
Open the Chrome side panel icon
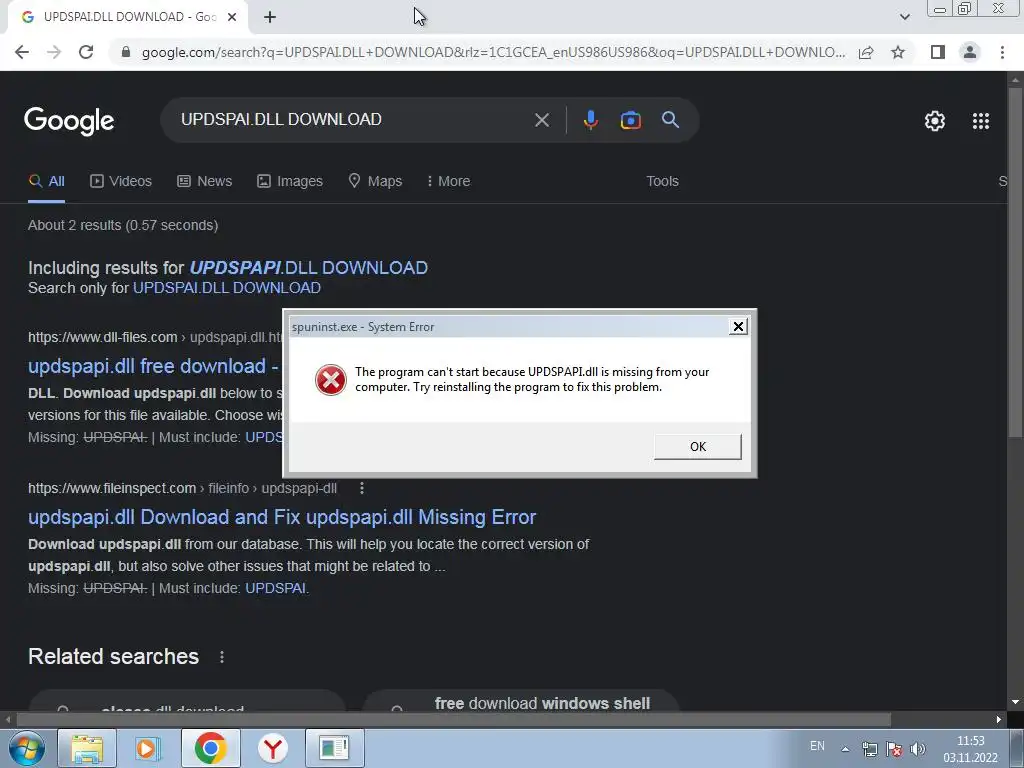pos(938,52)
